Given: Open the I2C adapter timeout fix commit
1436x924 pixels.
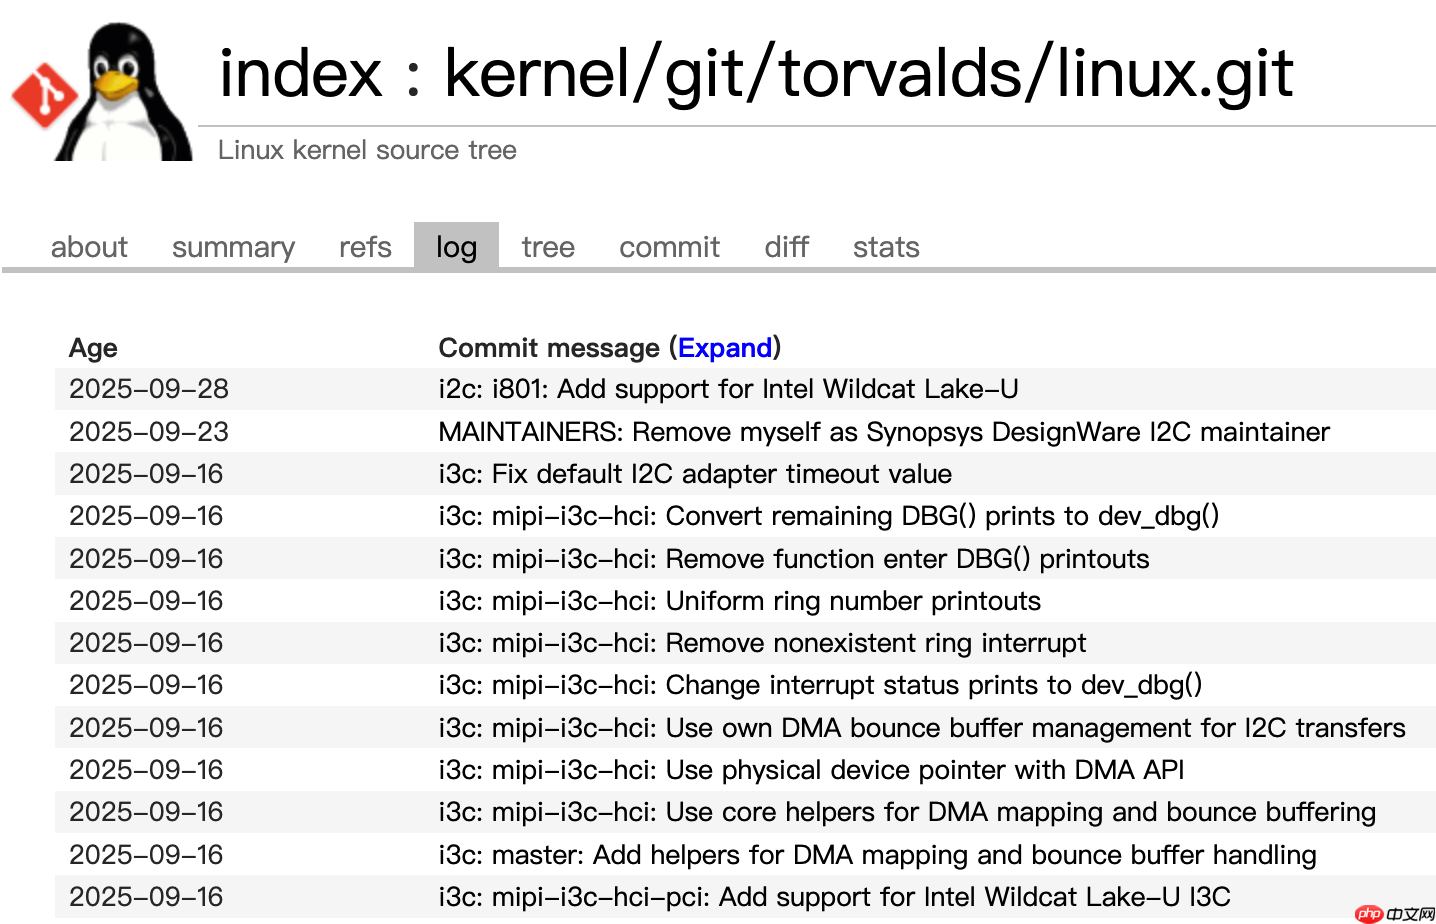Looking at the screenshot, I should click(x=696, y=473).
